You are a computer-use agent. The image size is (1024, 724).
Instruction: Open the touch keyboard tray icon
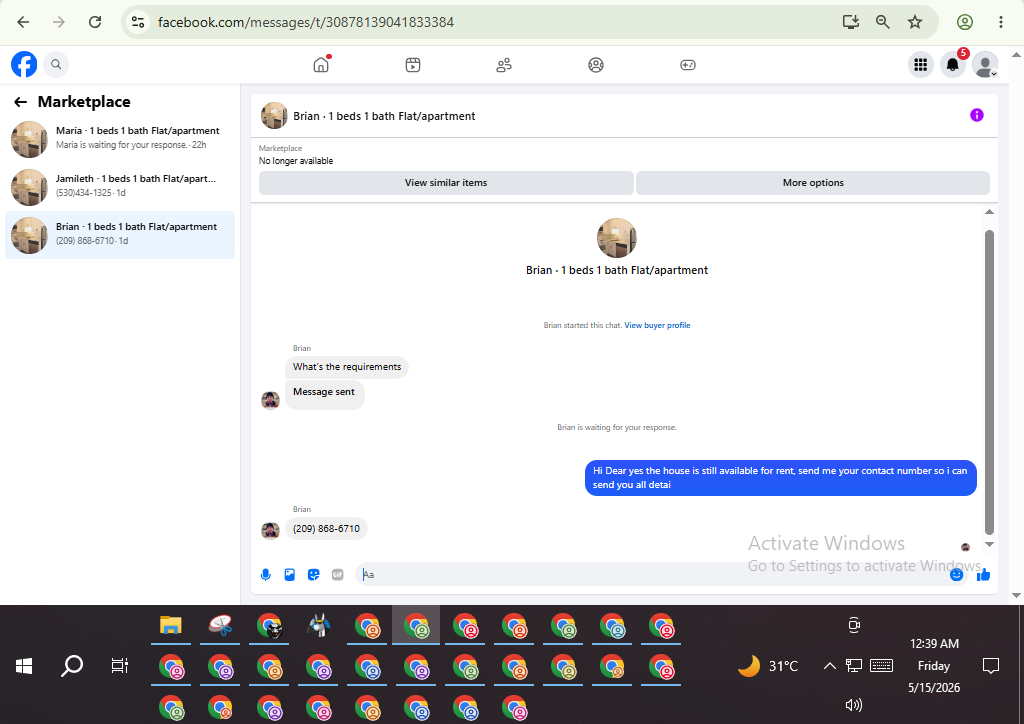pos(881,666)
